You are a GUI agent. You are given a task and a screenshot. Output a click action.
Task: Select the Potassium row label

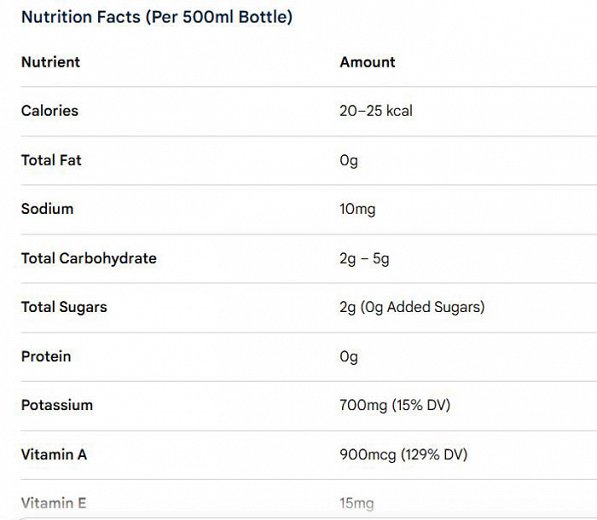[57, 405]
